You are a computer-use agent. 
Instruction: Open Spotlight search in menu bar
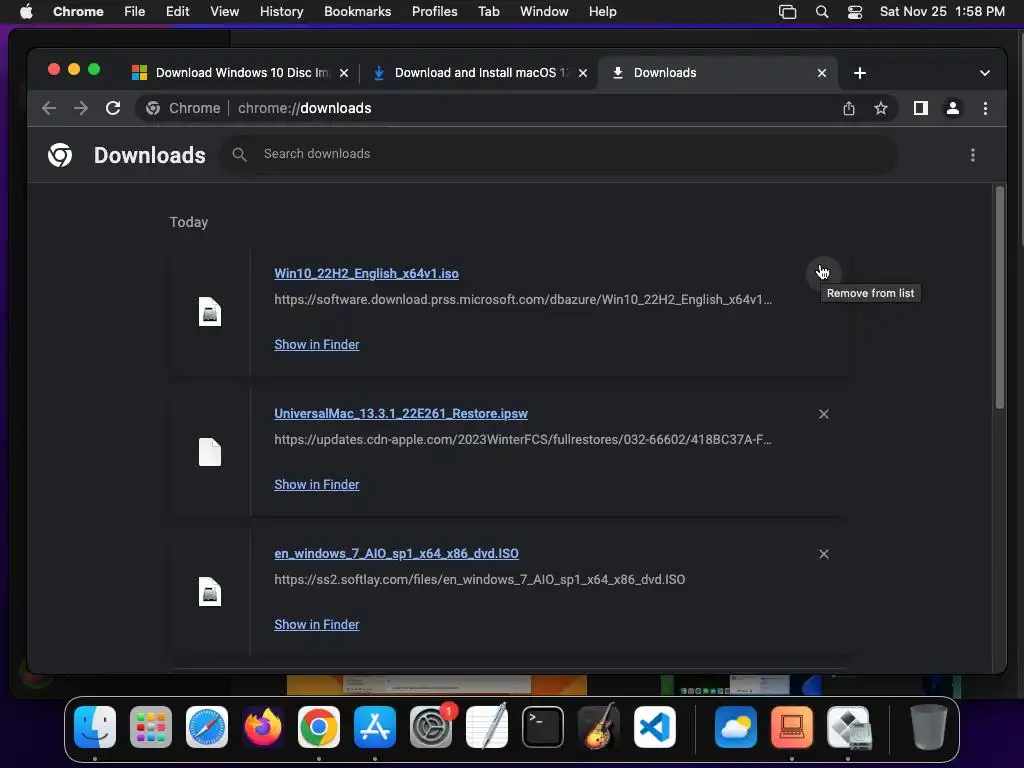[x=822, y=12]
